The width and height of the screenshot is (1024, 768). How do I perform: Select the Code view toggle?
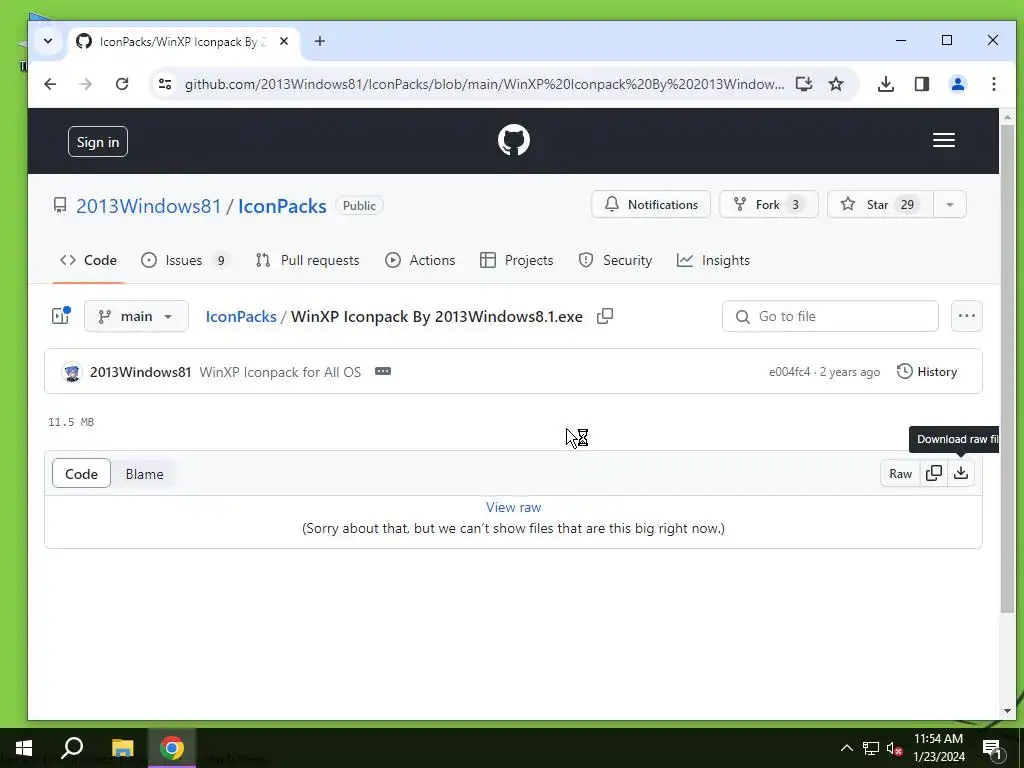pos(81,473)
